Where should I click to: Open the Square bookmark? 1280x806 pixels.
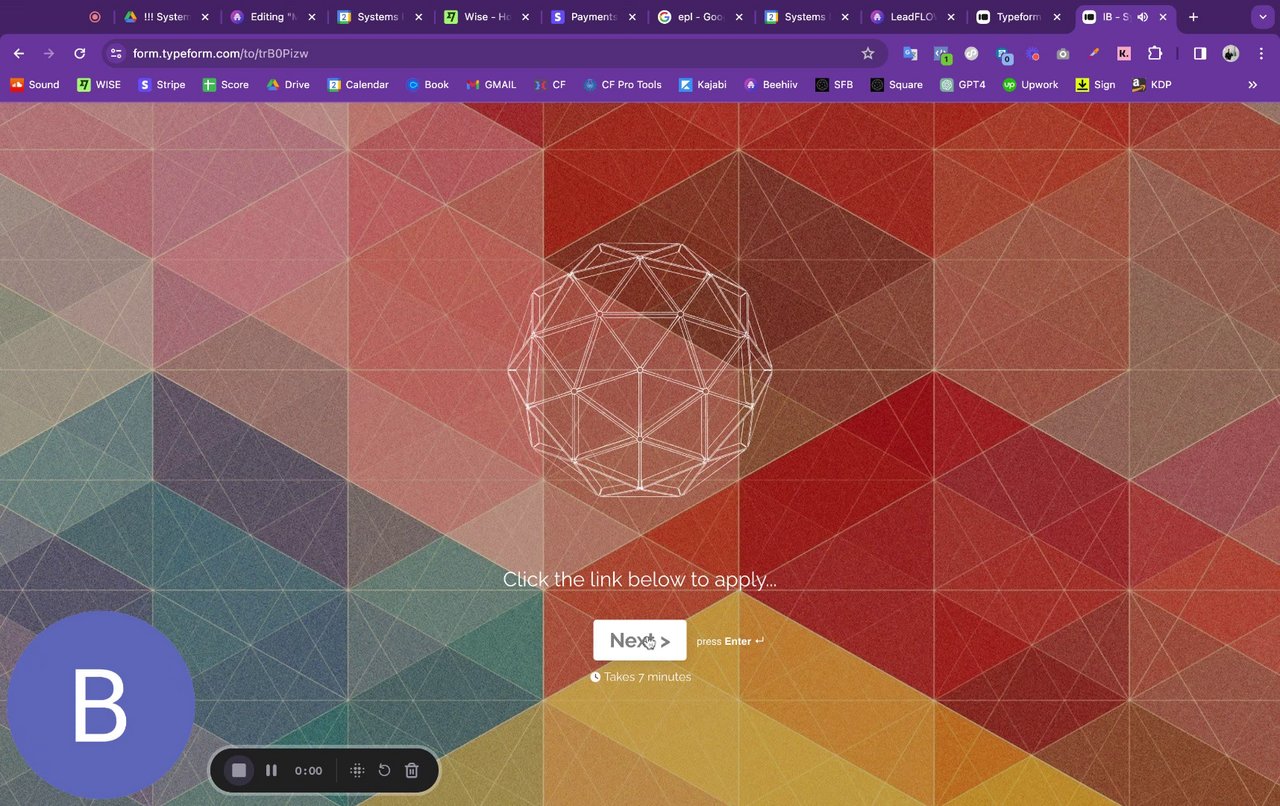click(896, 85)
